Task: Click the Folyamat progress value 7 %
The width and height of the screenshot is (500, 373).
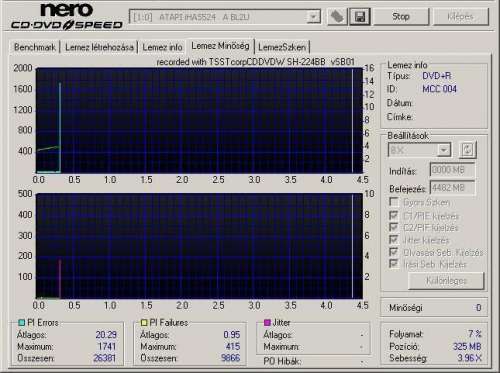Action: pyautogui.click(x=475, y=334)
